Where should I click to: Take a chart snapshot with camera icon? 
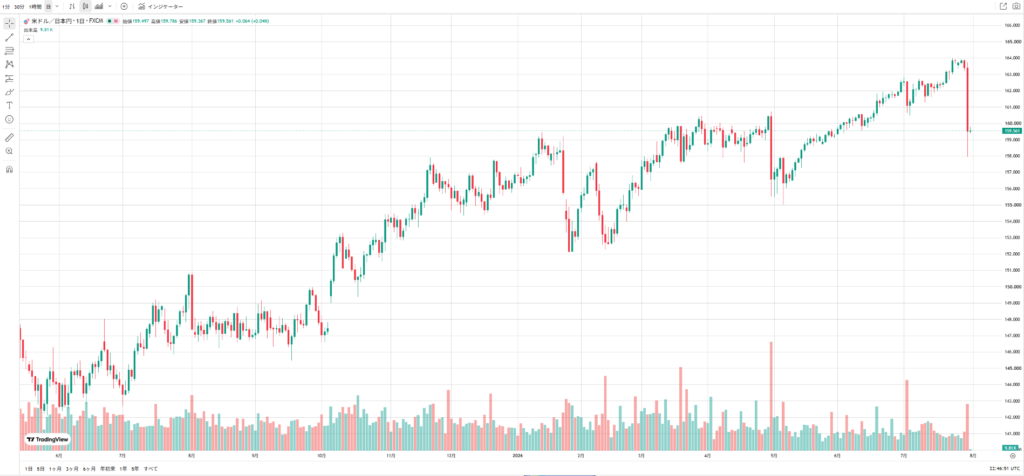click(1016, 6)
